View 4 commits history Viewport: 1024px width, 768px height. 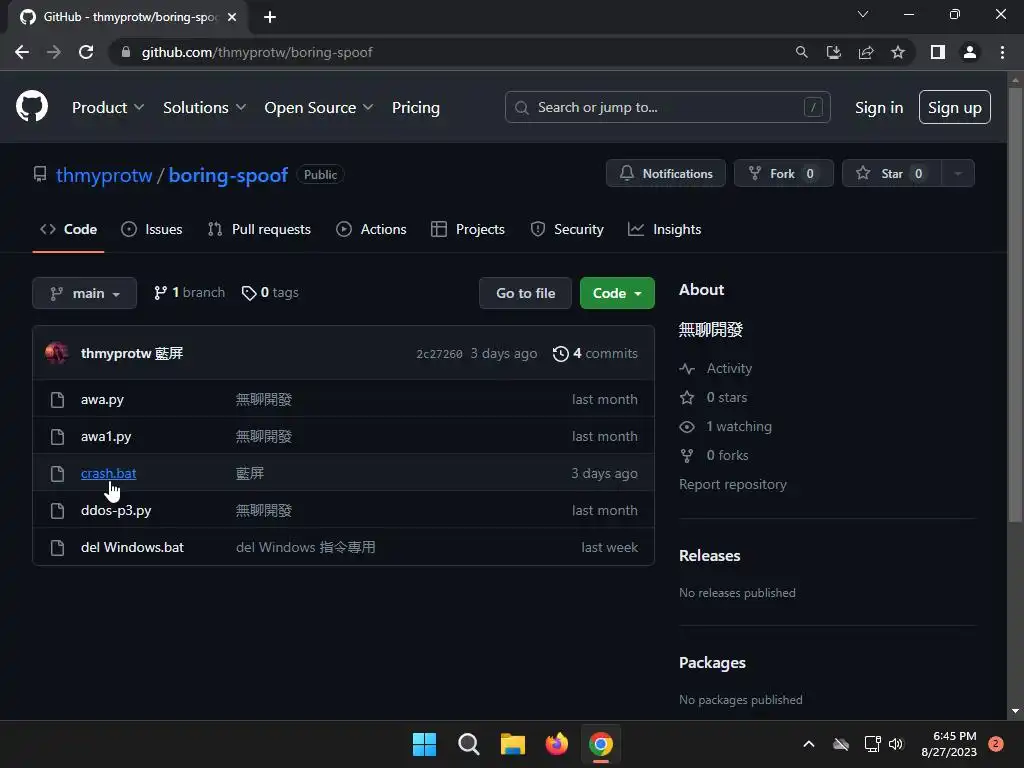pos(595,353)
